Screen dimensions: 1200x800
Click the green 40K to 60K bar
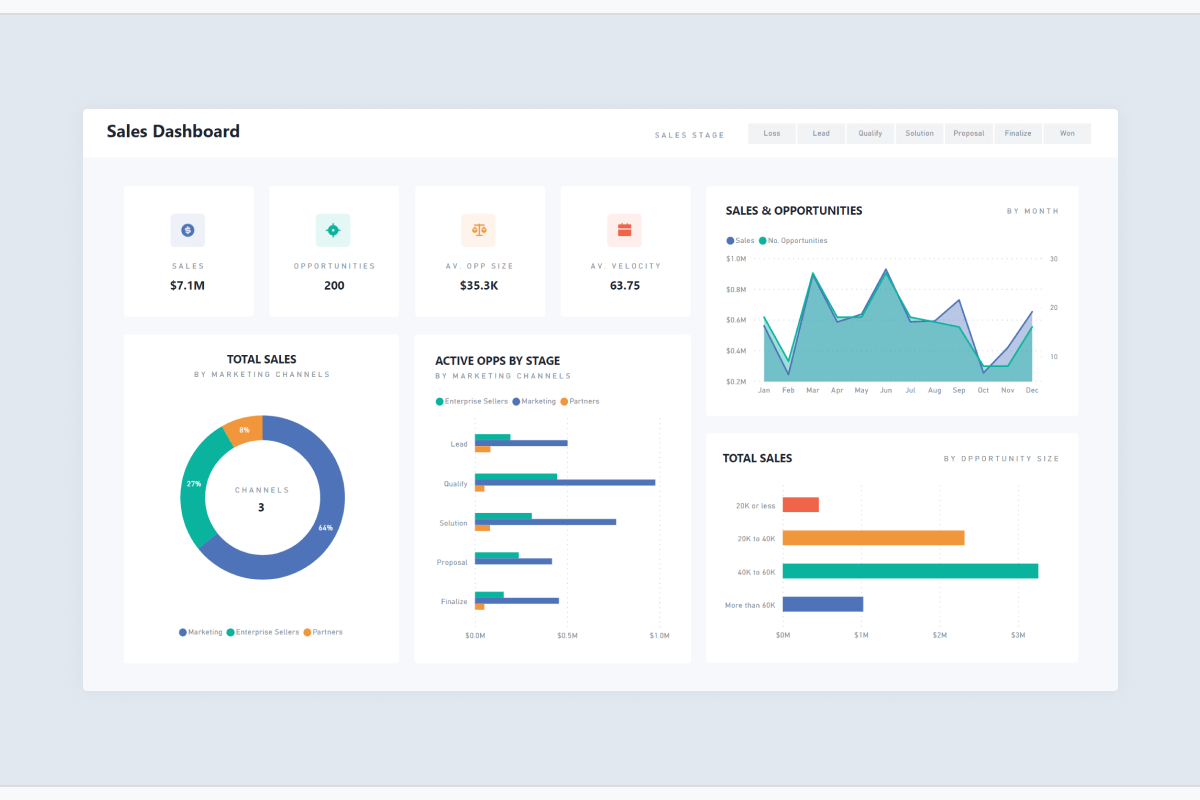click(x=911, y=571)
